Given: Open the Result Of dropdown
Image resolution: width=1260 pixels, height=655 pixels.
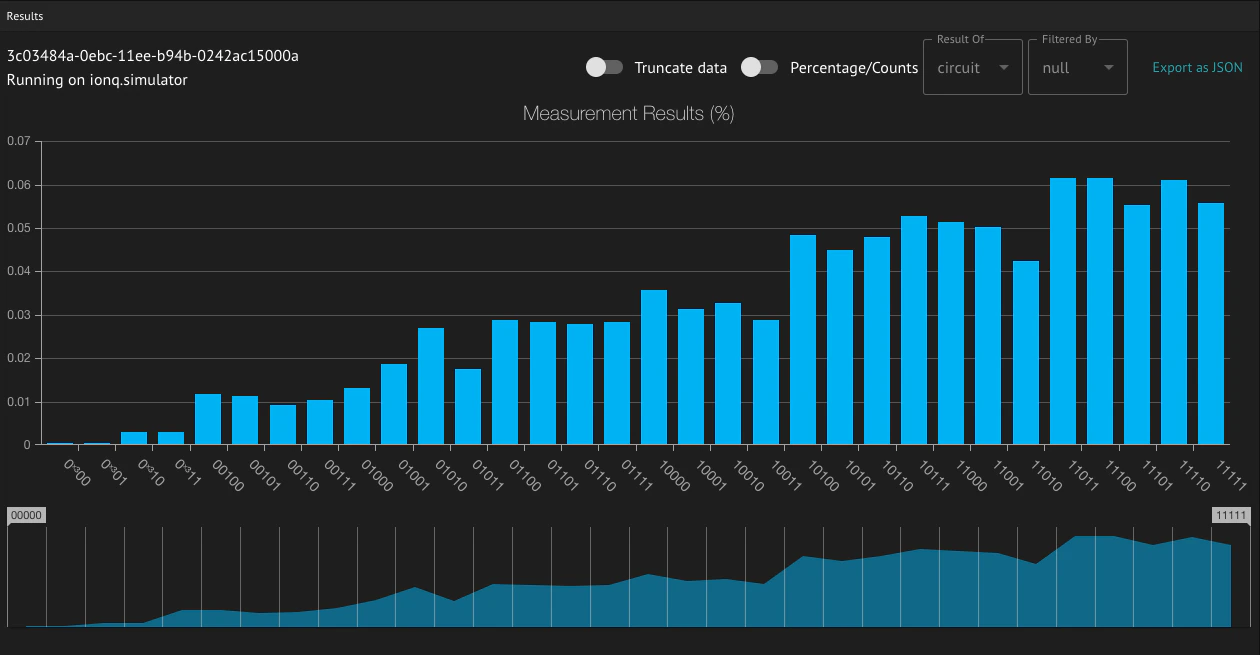Looking at the screenshot, I should (972, 67).
